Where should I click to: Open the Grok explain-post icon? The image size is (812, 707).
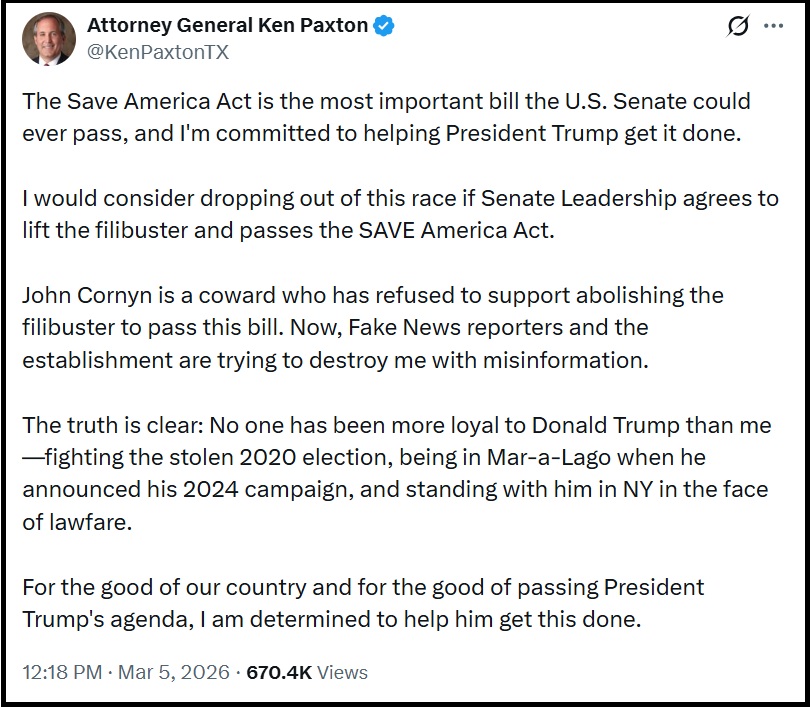738,27
